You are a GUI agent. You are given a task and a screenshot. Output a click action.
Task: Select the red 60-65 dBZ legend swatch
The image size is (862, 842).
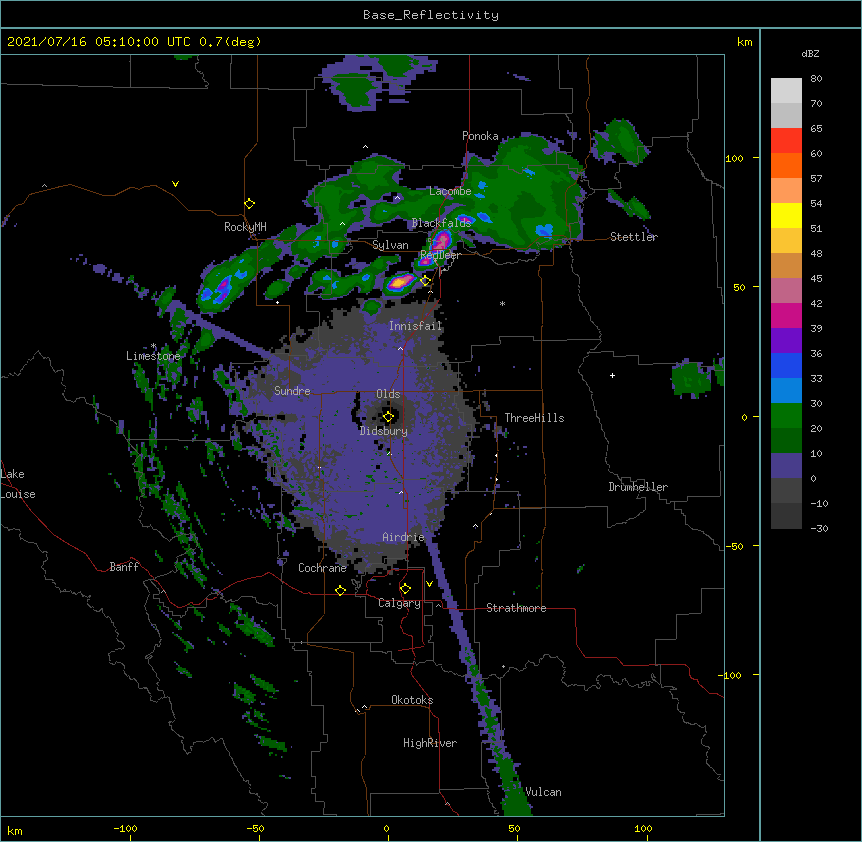(x=786, y=140)
